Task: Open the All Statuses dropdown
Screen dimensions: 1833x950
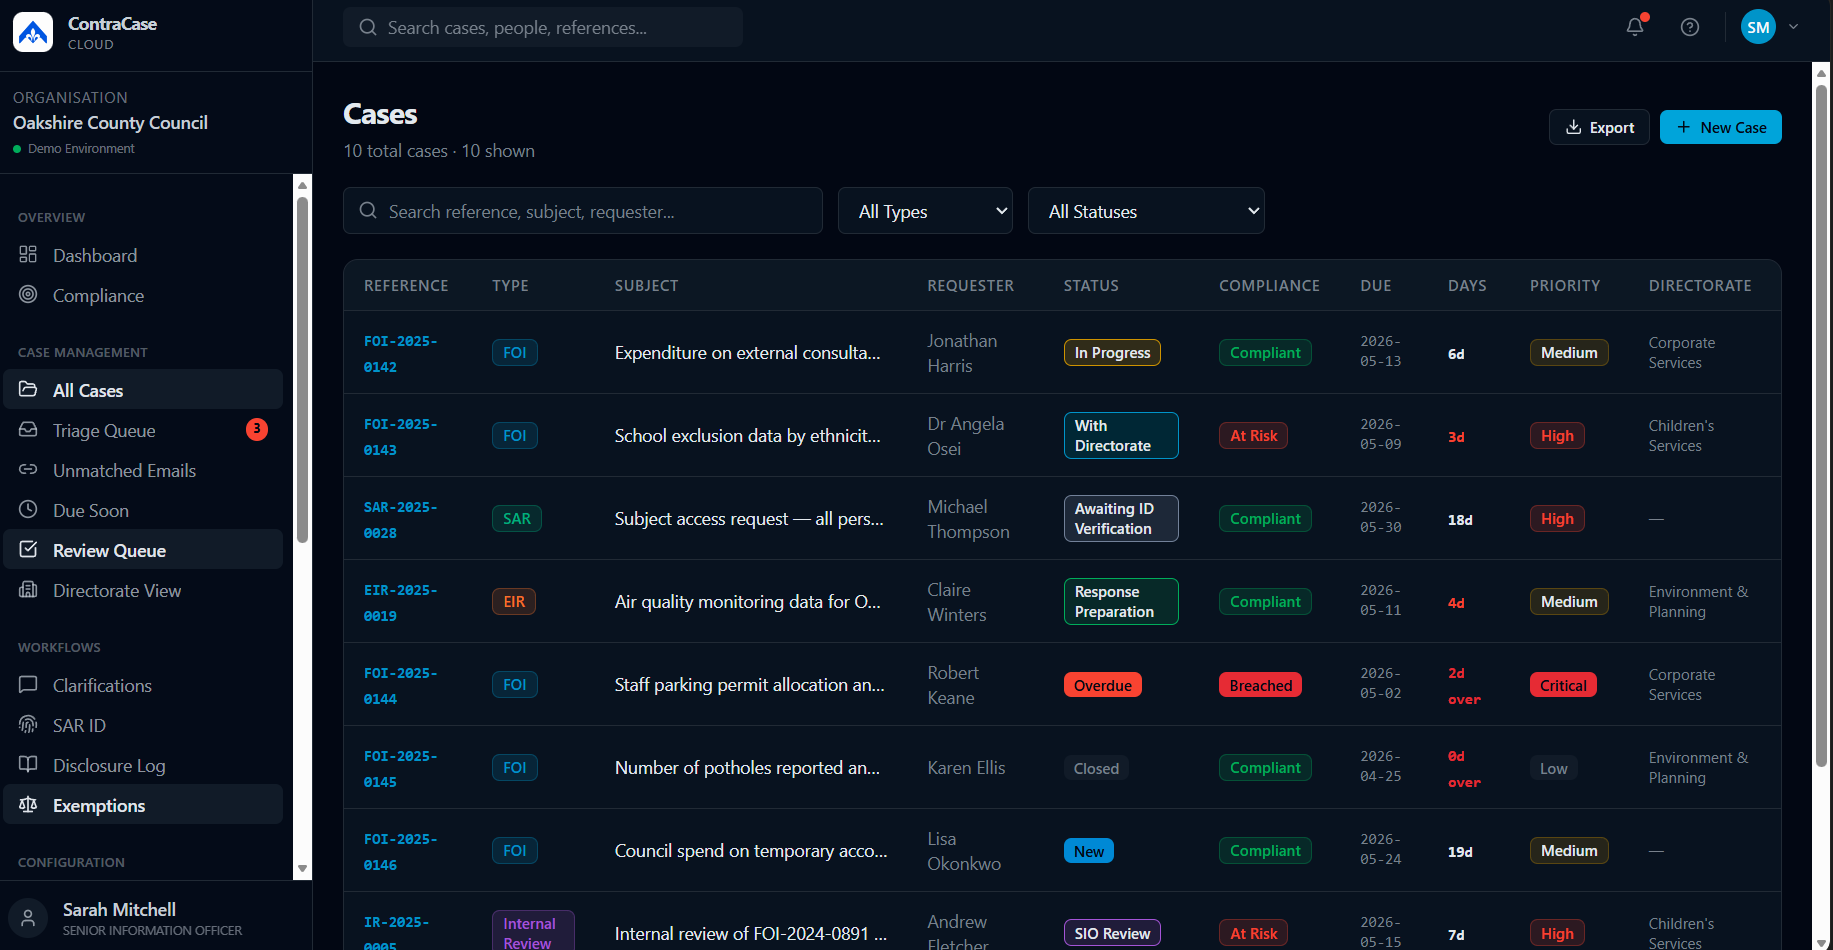Action: coord(1146,211)
